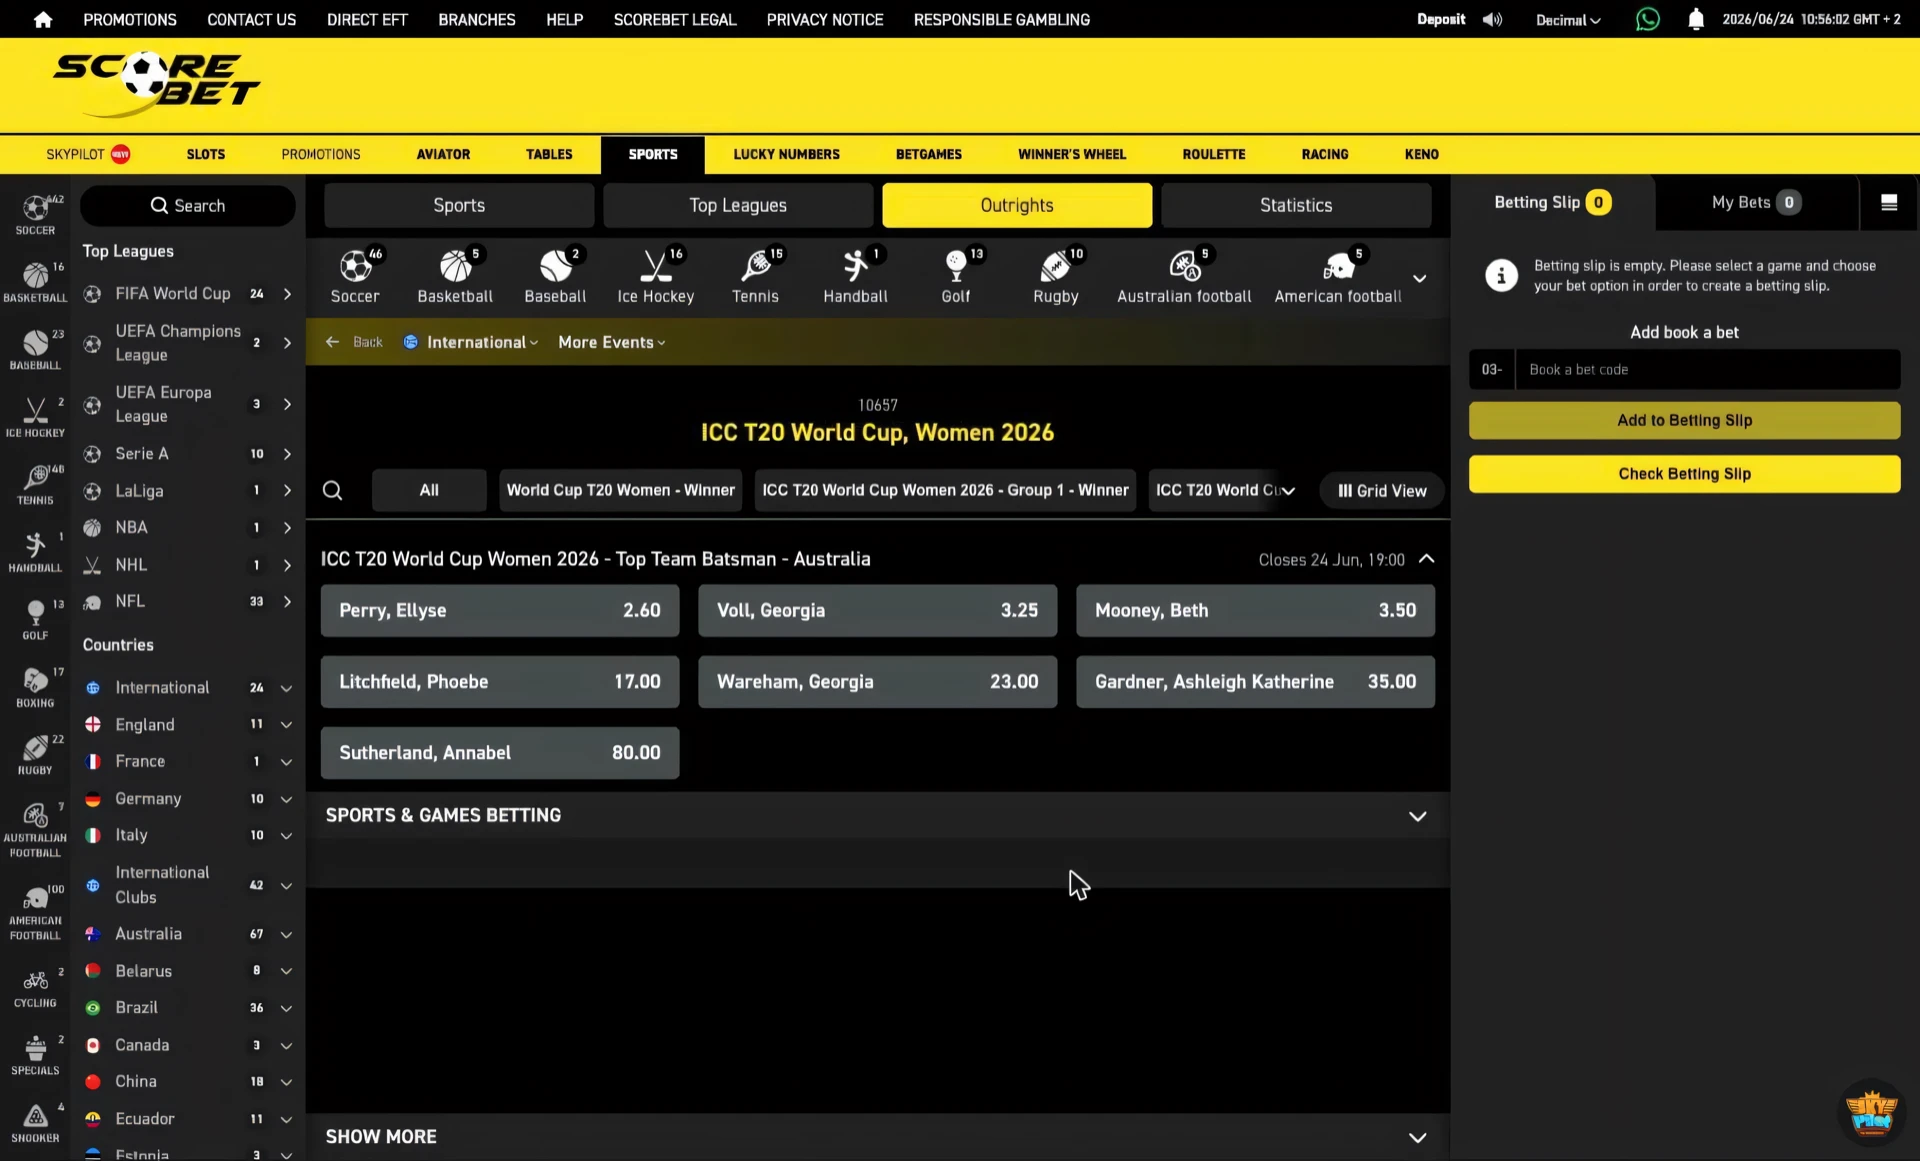Go to the home page icon
Viewport: 1920px width, 1161px height.
click(43, 19)
